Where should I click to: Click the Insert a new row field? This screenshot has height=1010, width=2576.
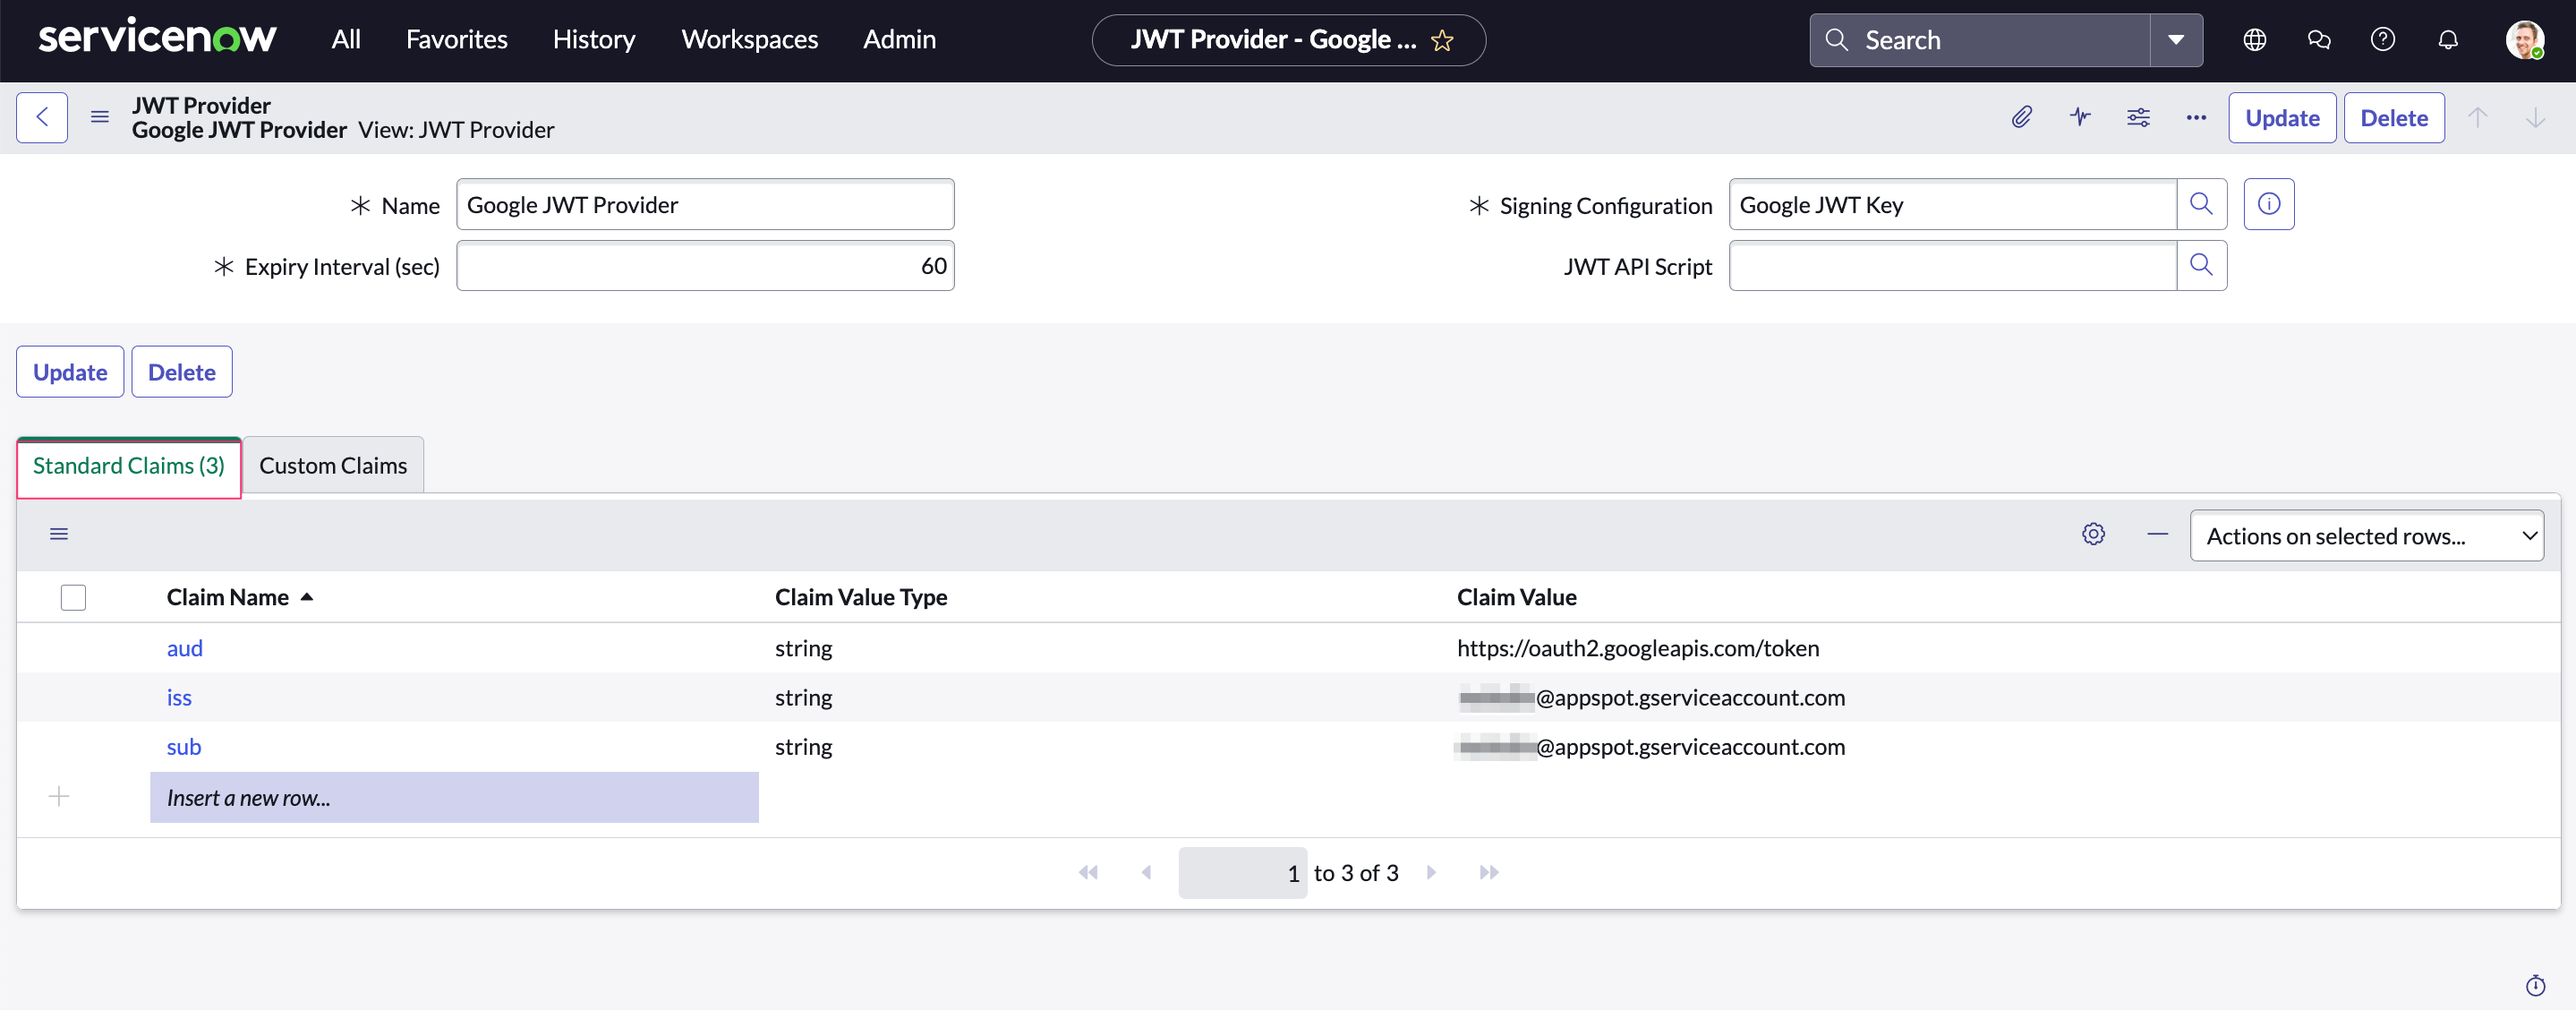[249, 797]
